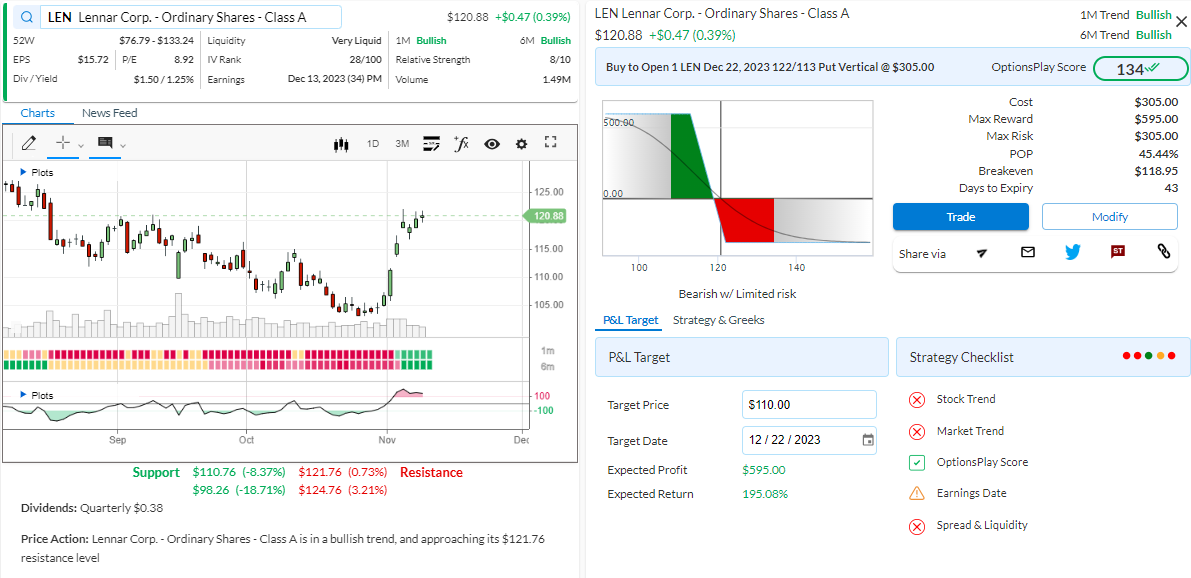This screenshot has height=578, width=1191.
Task: Add an indicator with fx icon
Action: tap(461, 143)
